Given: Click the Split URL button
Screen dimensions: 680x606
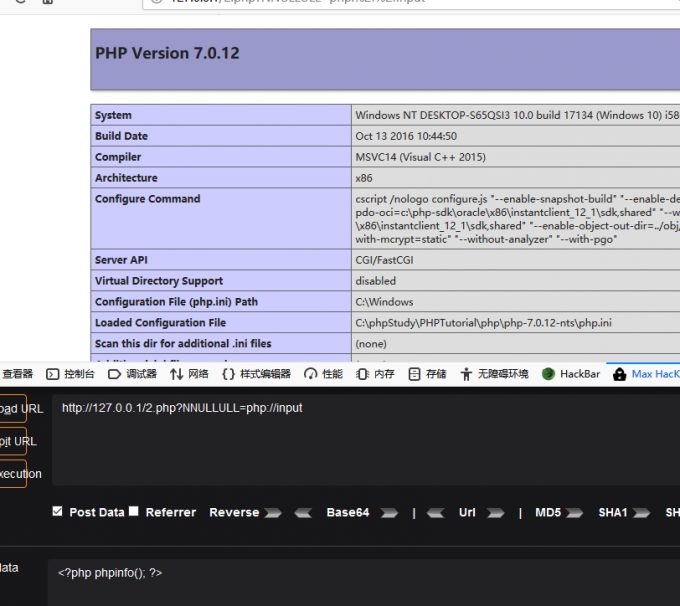Looking at the screenshot, I should coord(13,441).
